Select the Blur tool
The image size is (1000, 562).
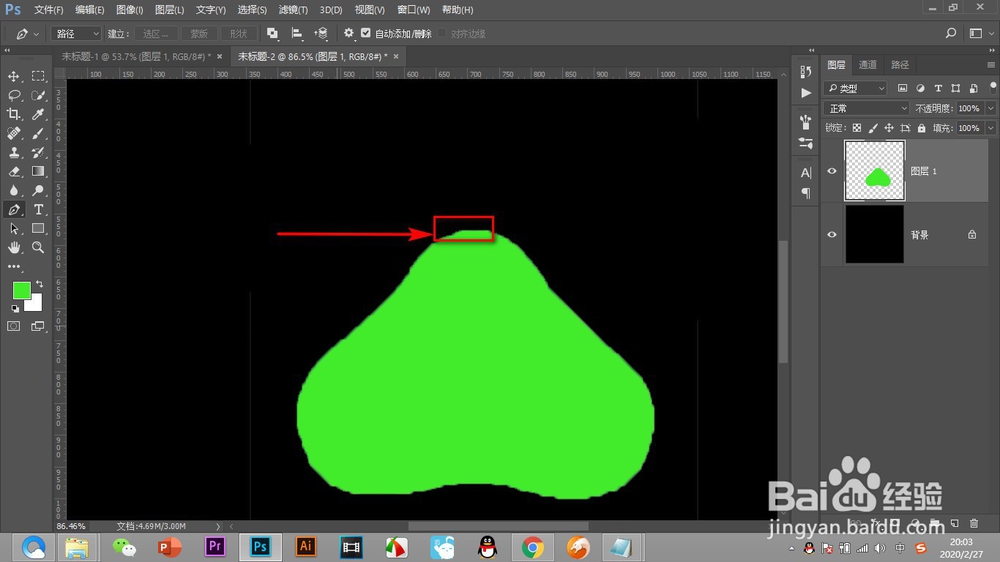point(13,190)
